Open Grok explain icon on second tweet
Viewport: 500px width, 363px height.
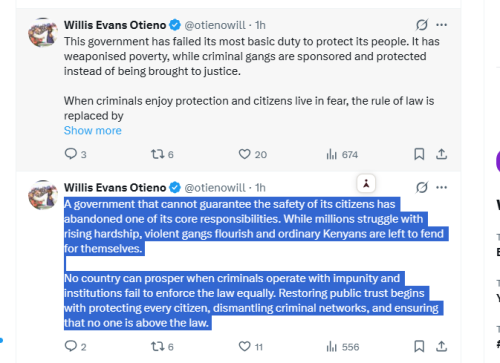pyautogui.click(x=422, y=187)
